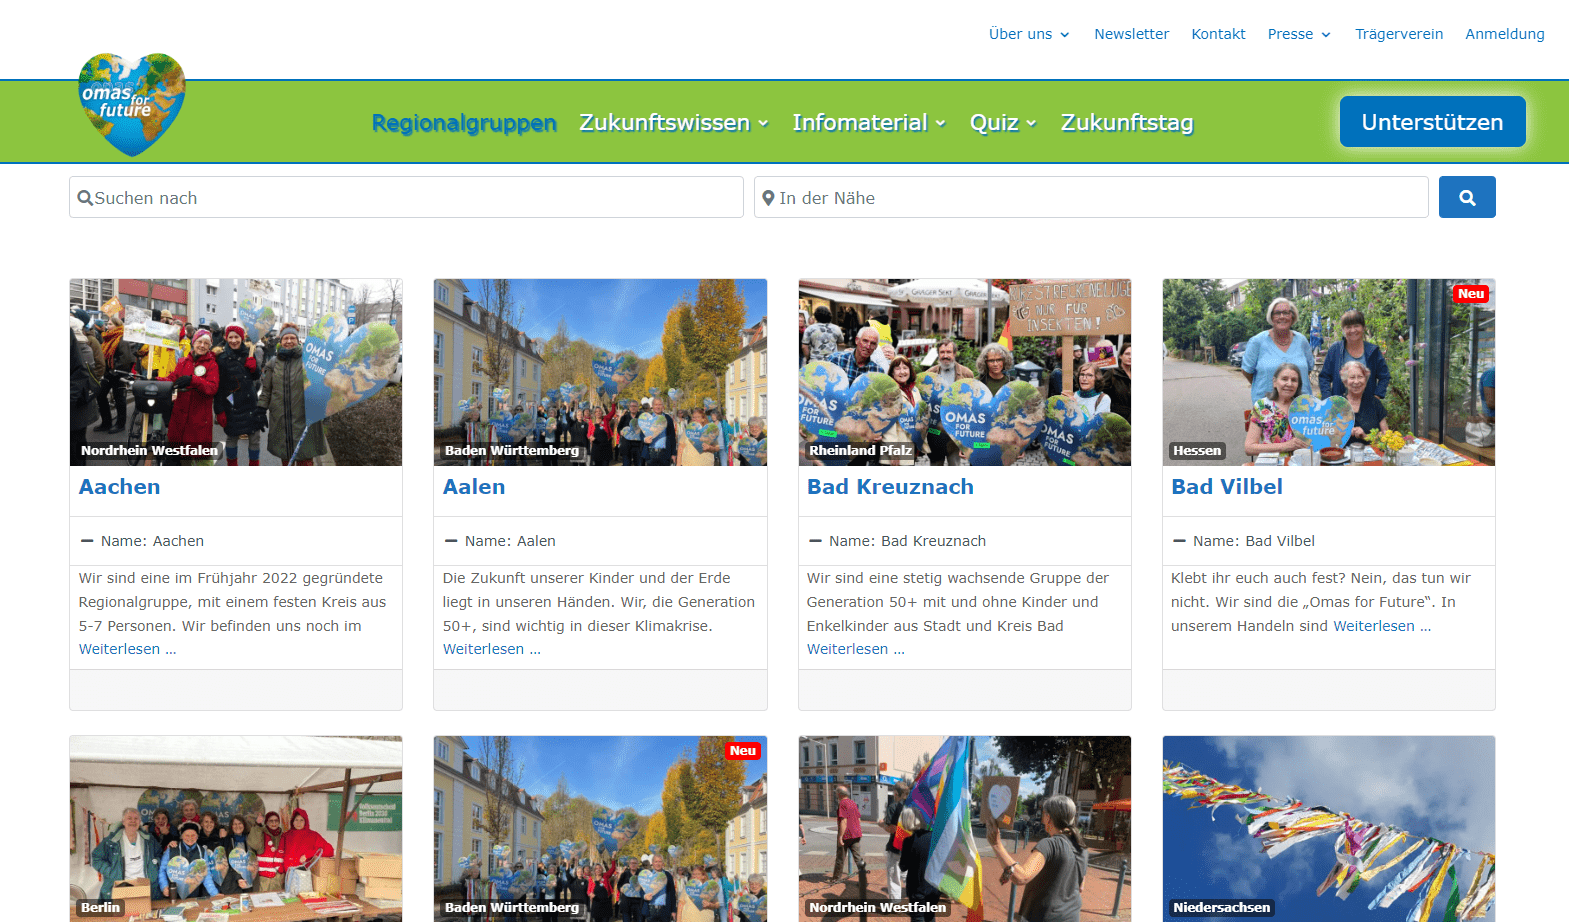
Task: Click the Name: Bad Vilbel text
Action: (x=1254, y=541)
